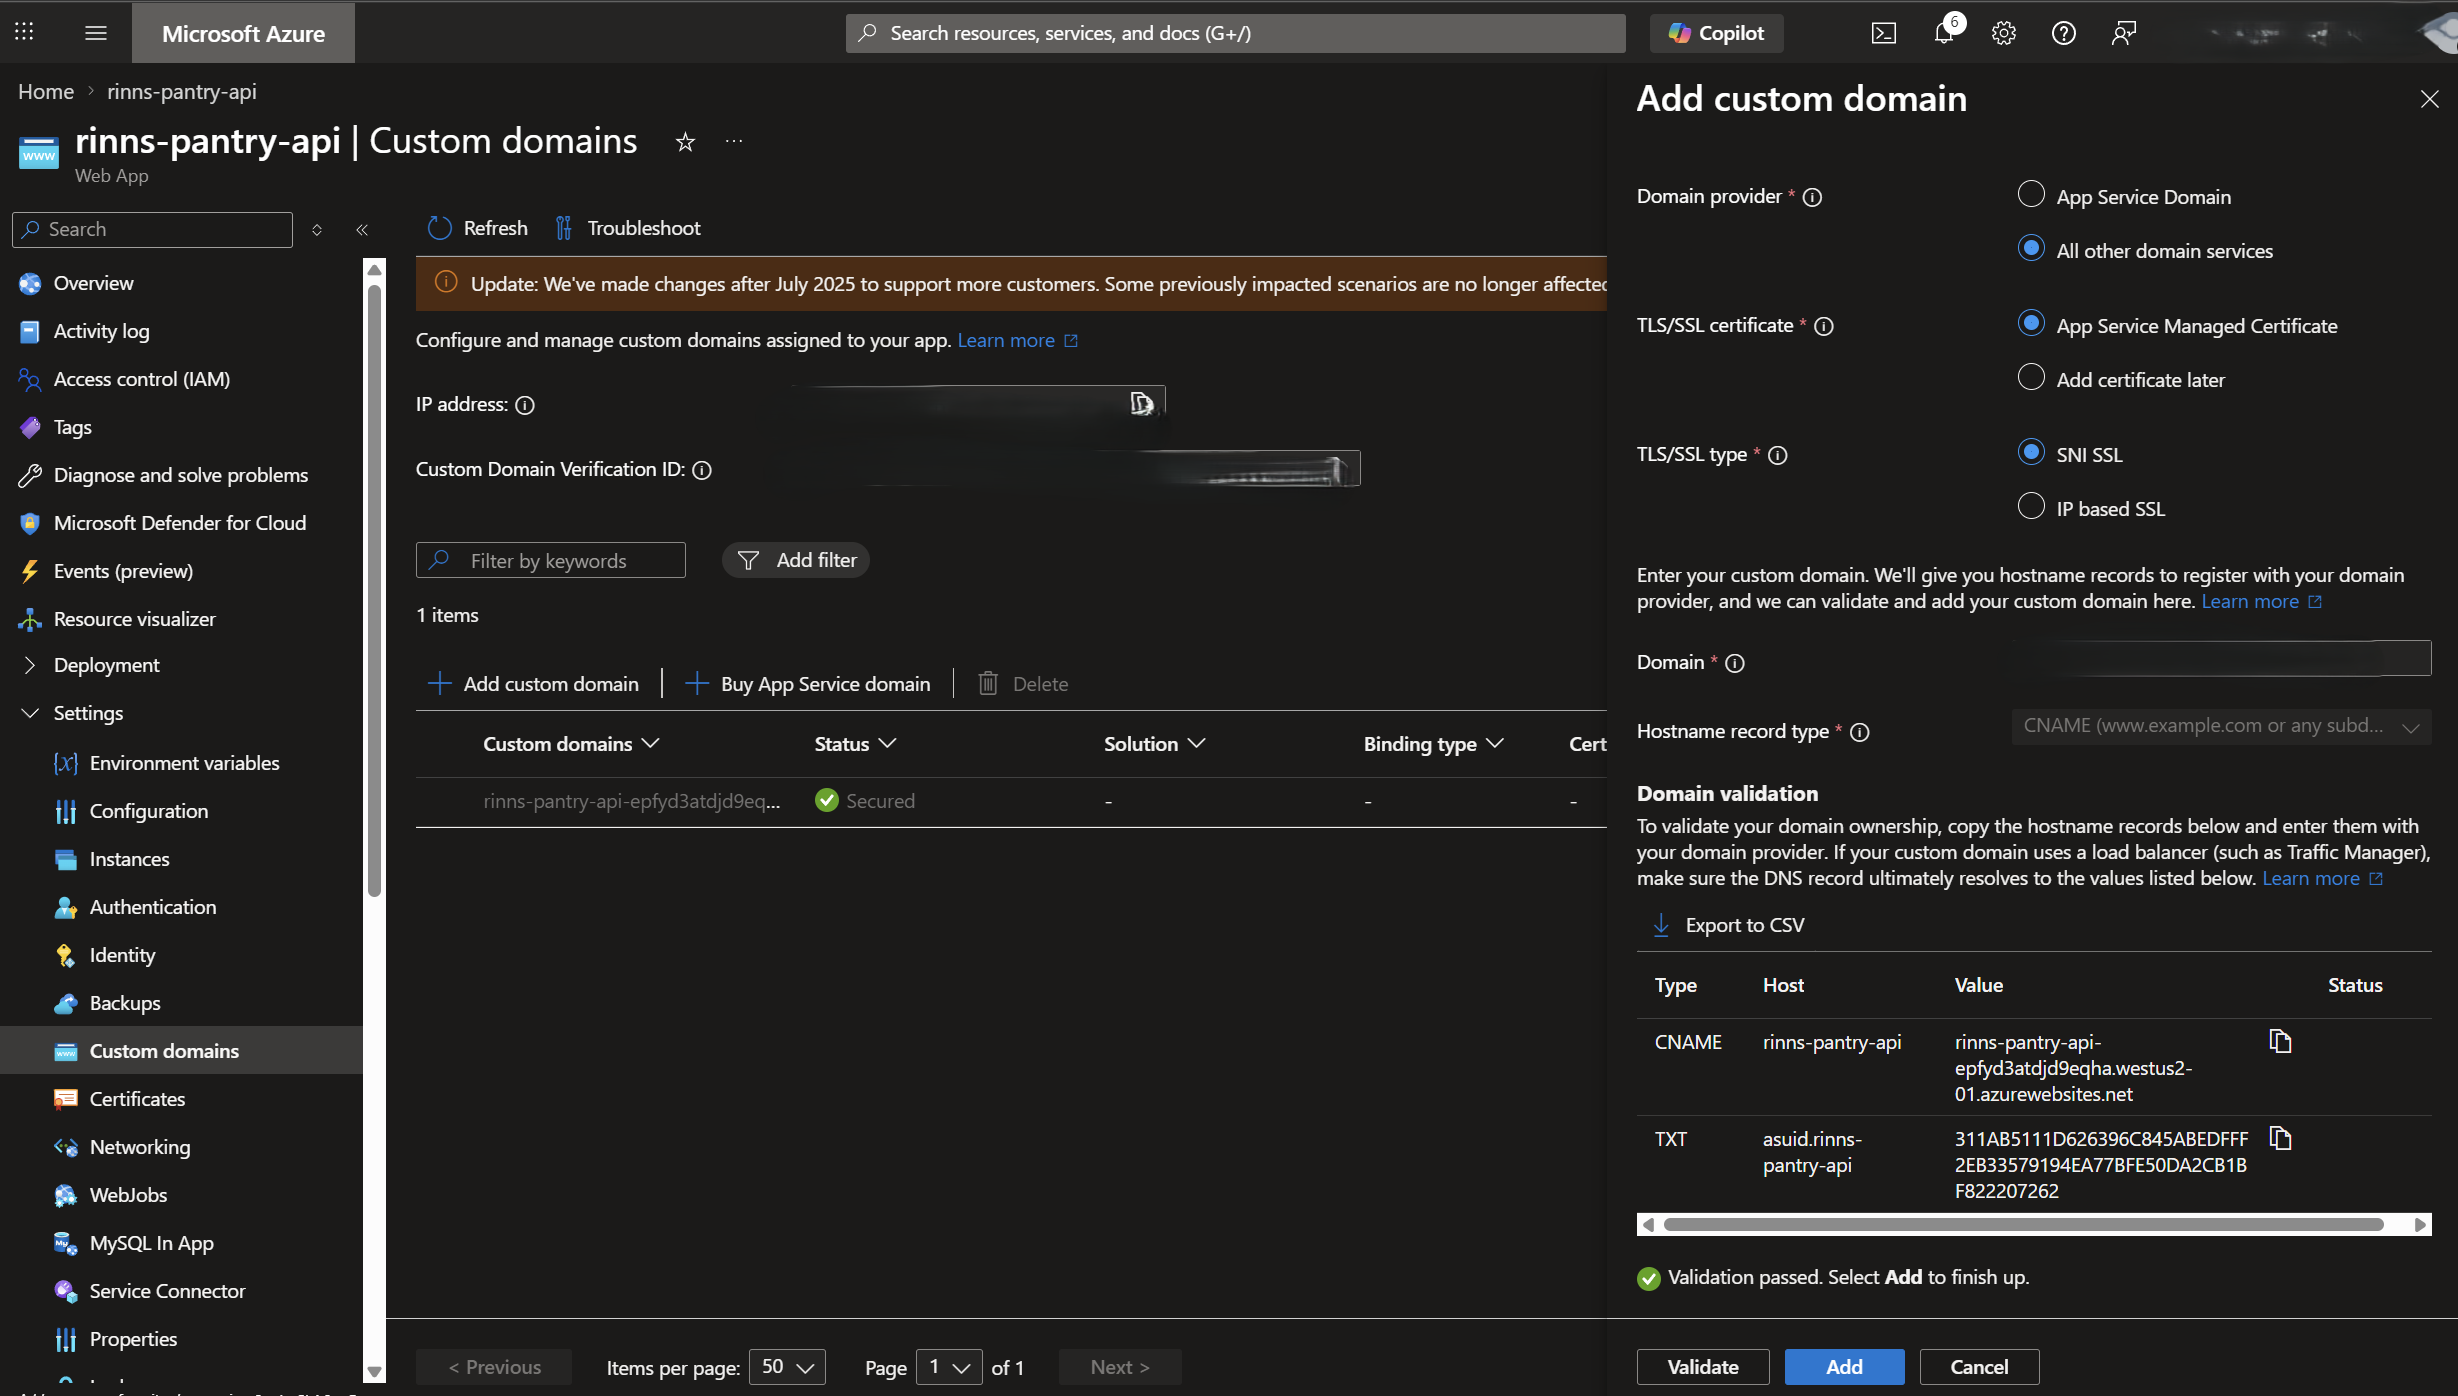The height and width of the screenshot is (1396, 2458).
Task: Choose Add certificate later option
Action: click(2031, 377)
